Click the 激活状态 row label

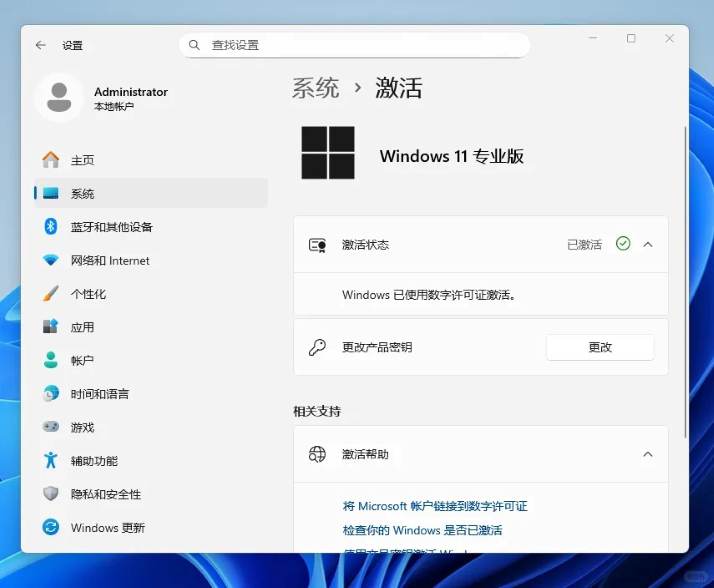(x=365, y=245)
